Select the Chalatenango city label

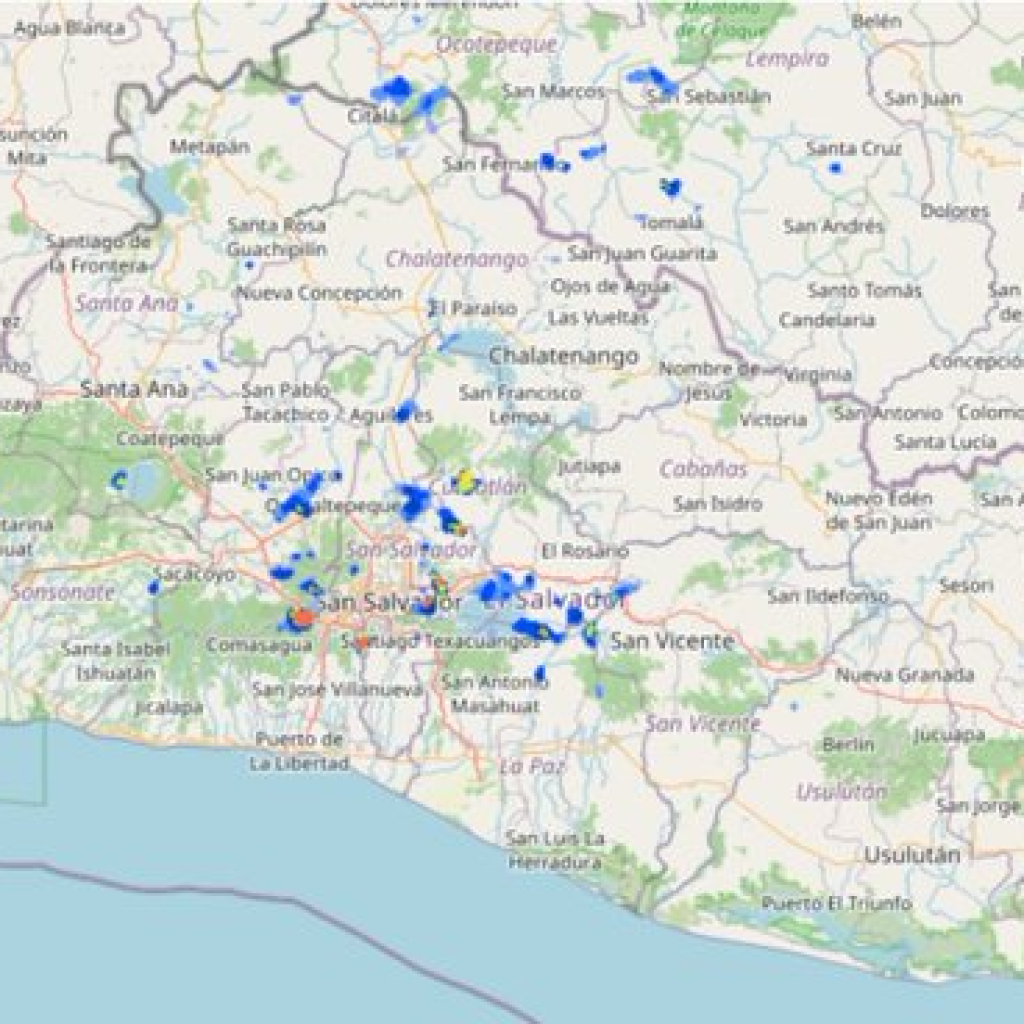(564, 356)
